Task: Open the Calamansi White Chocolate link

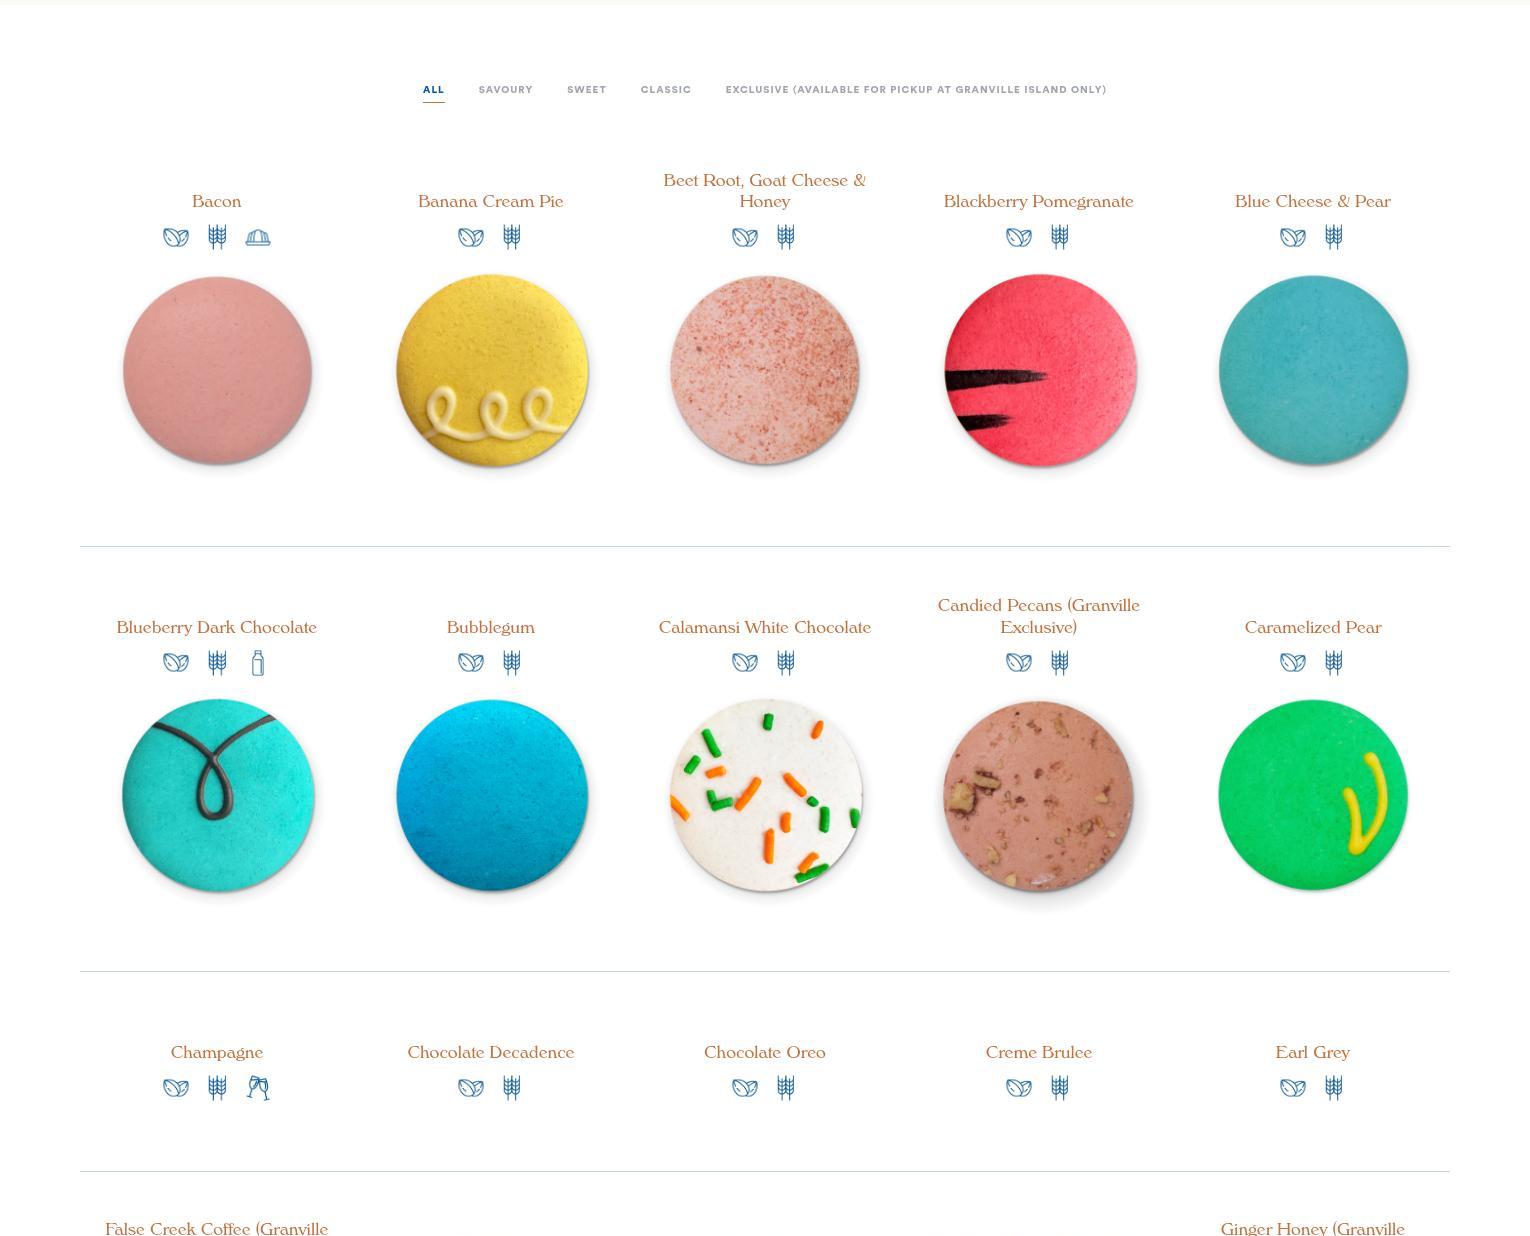Action: (765, 628)
